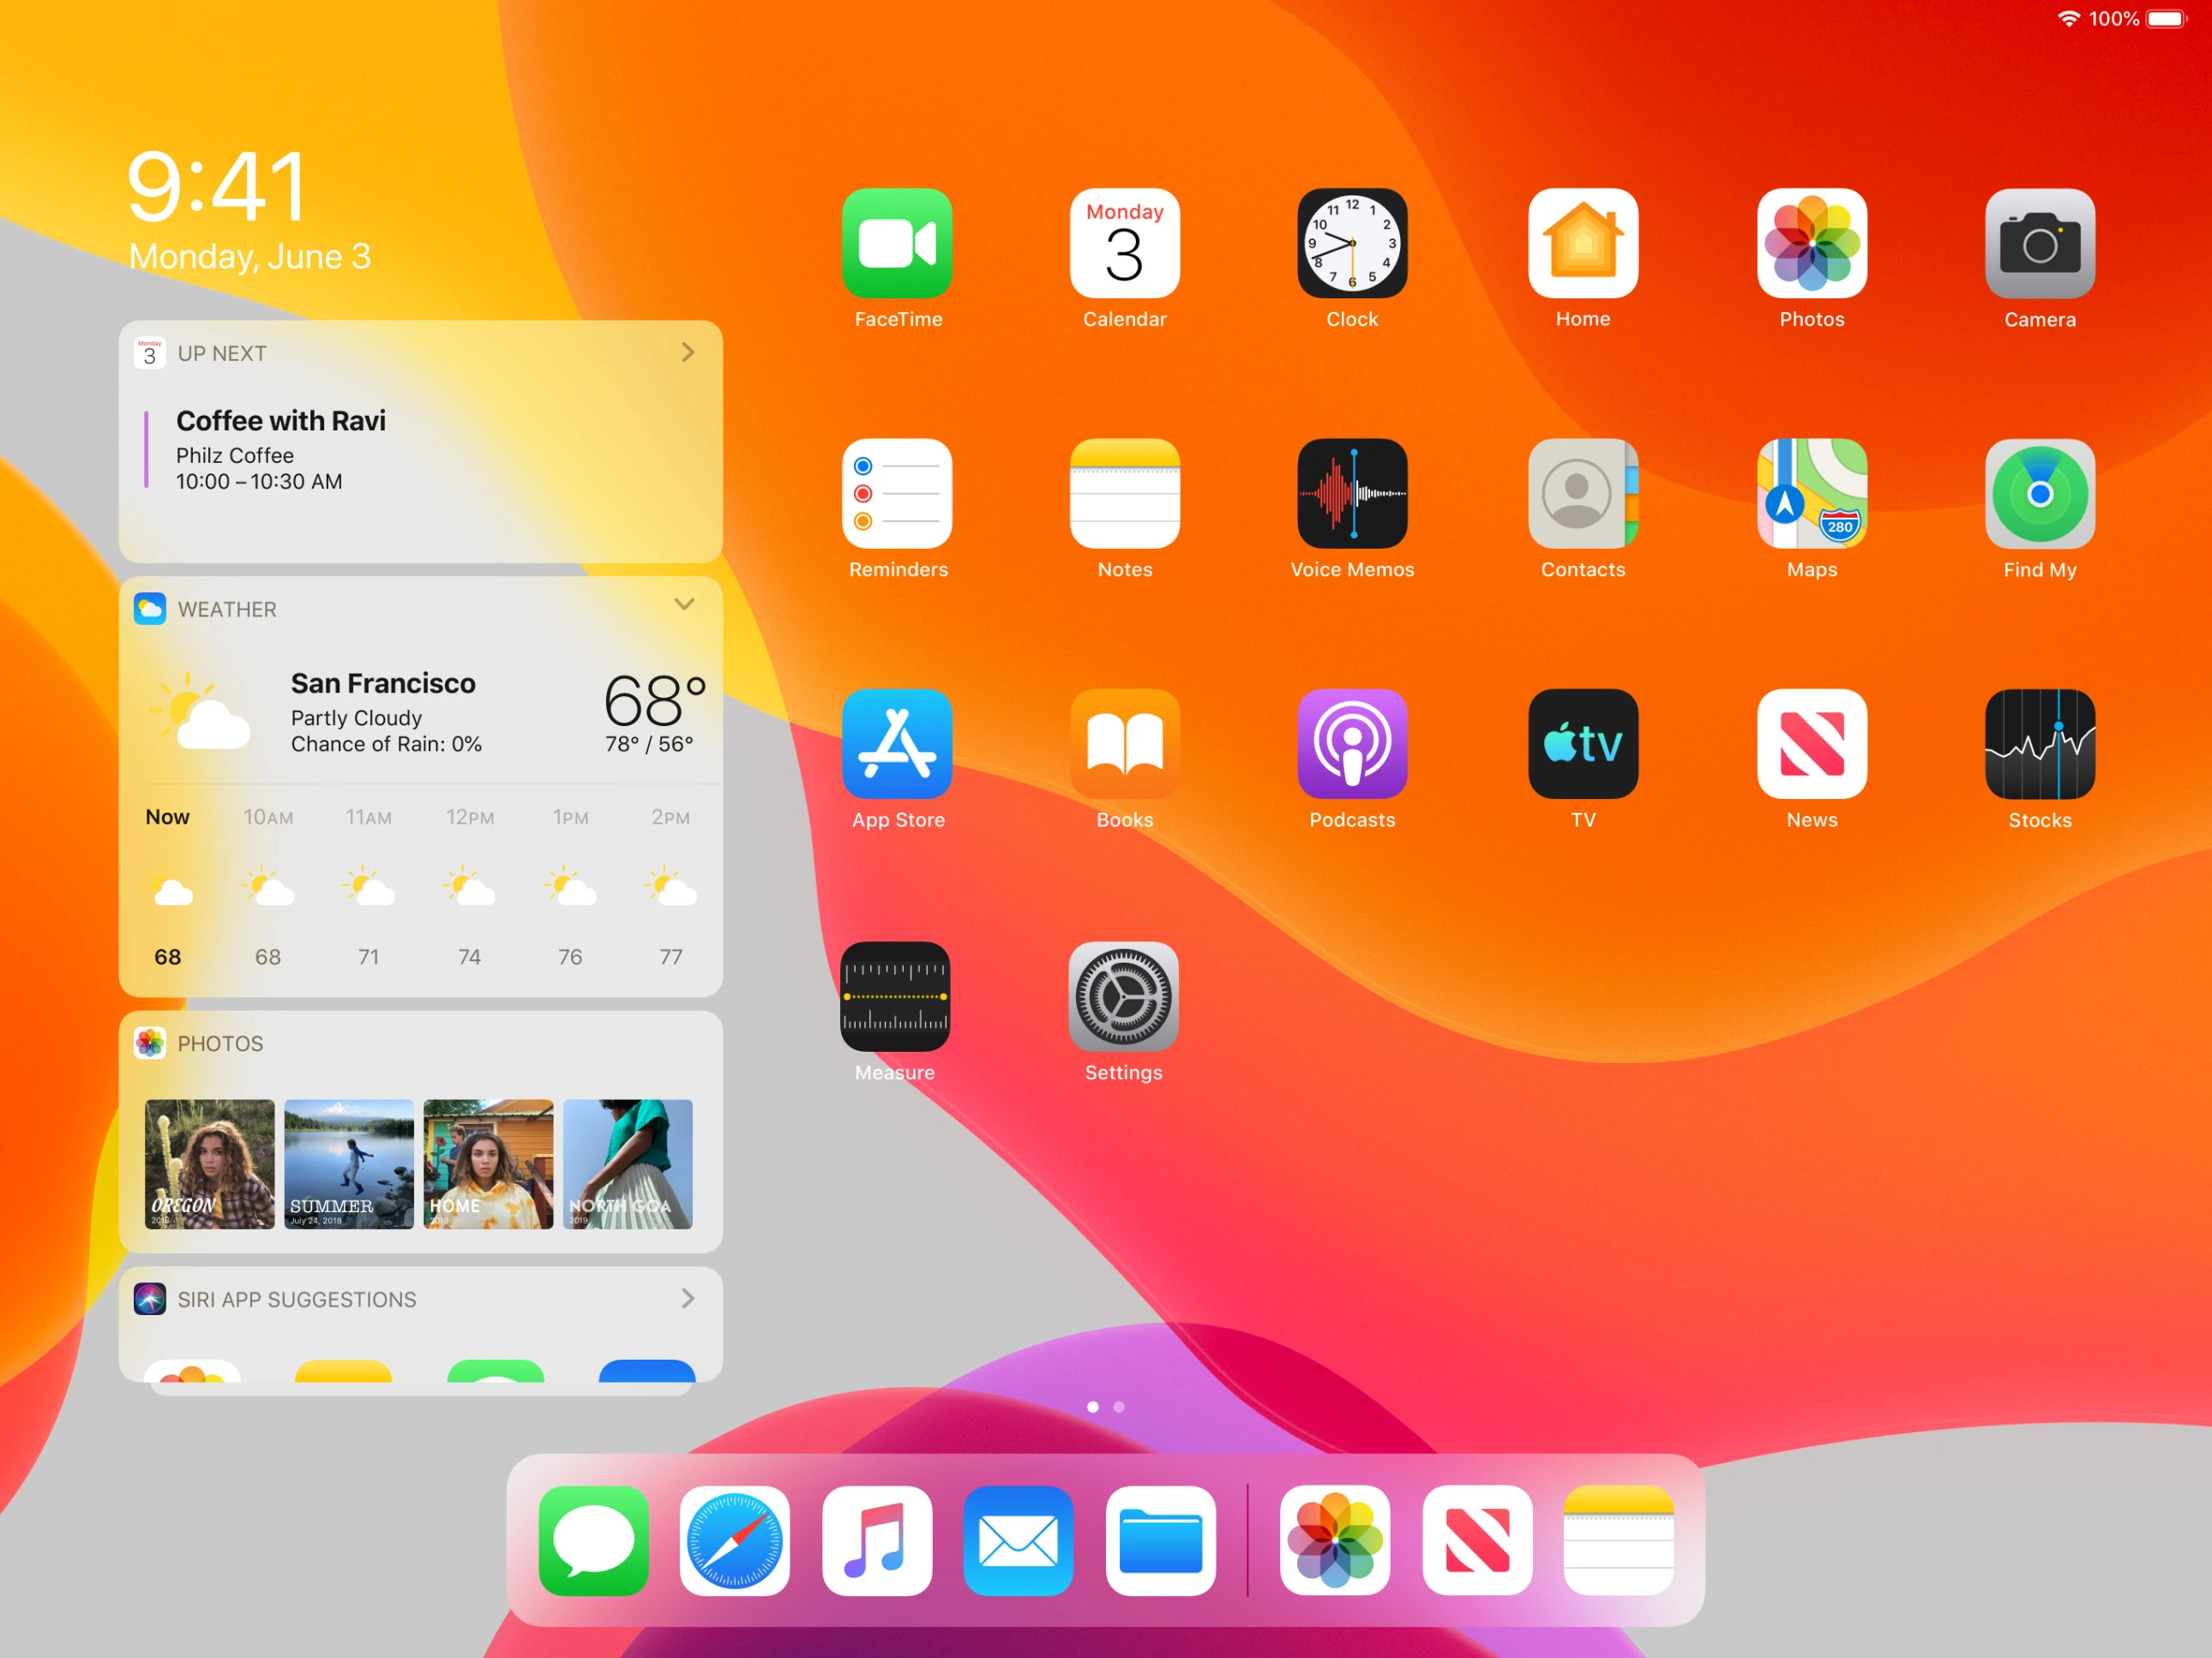Open Find My
Viewport: 2212px width, 1658px height.
click(2039, 493)
